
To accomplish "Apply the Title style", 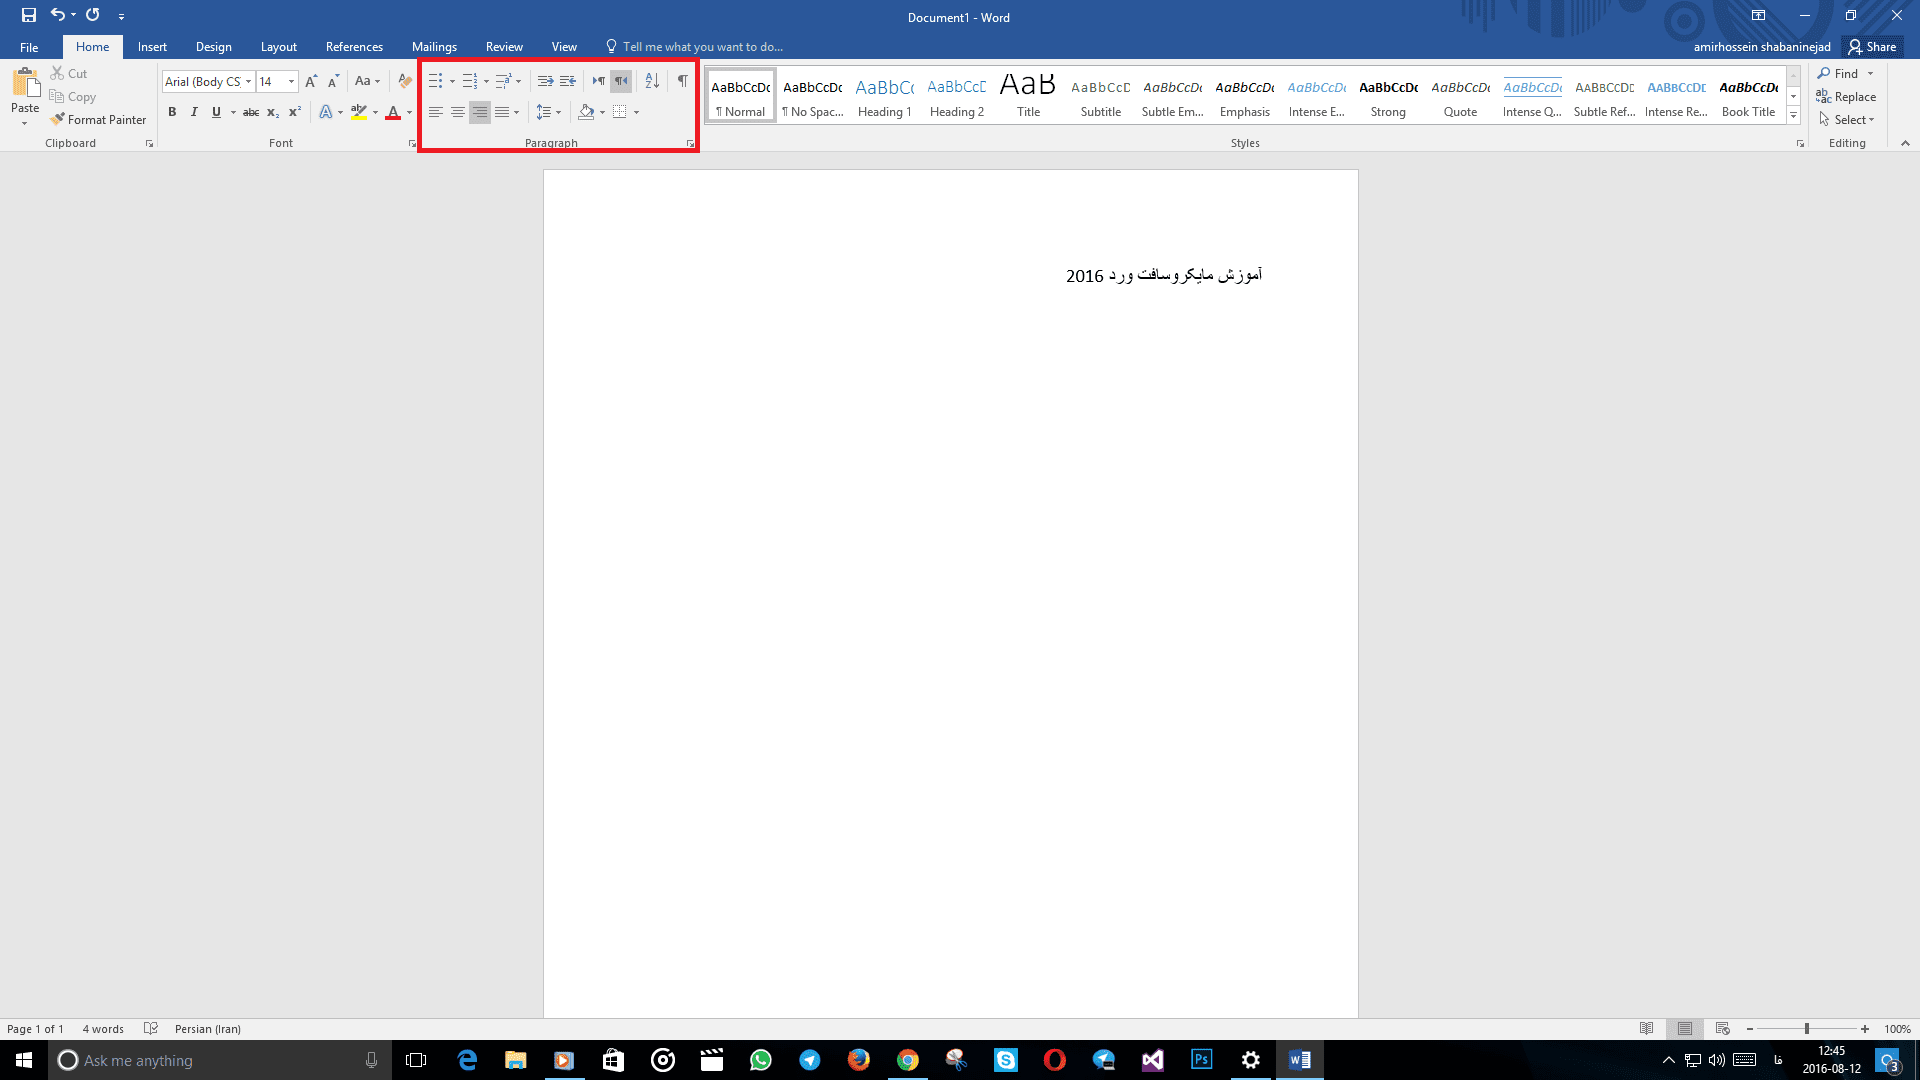I will (1029, 97).
